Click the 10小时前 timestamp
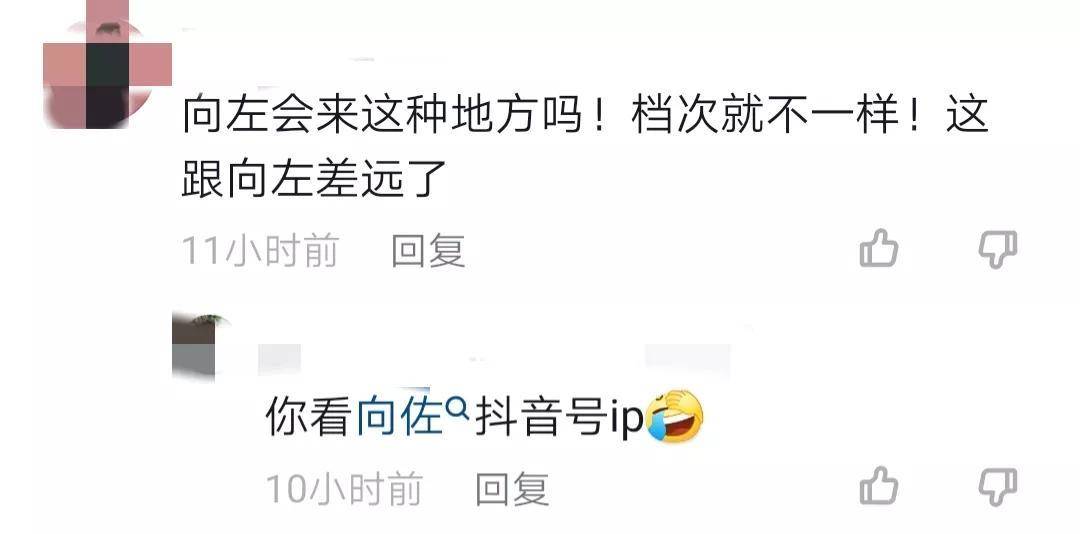Image resolution: width=1080 pixels, height=534 pixels. (x=344, y=489)
